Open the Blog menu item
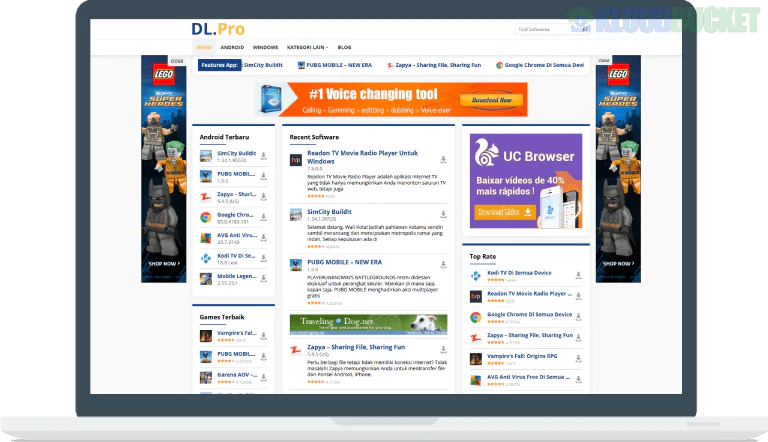 click(344, 47)
